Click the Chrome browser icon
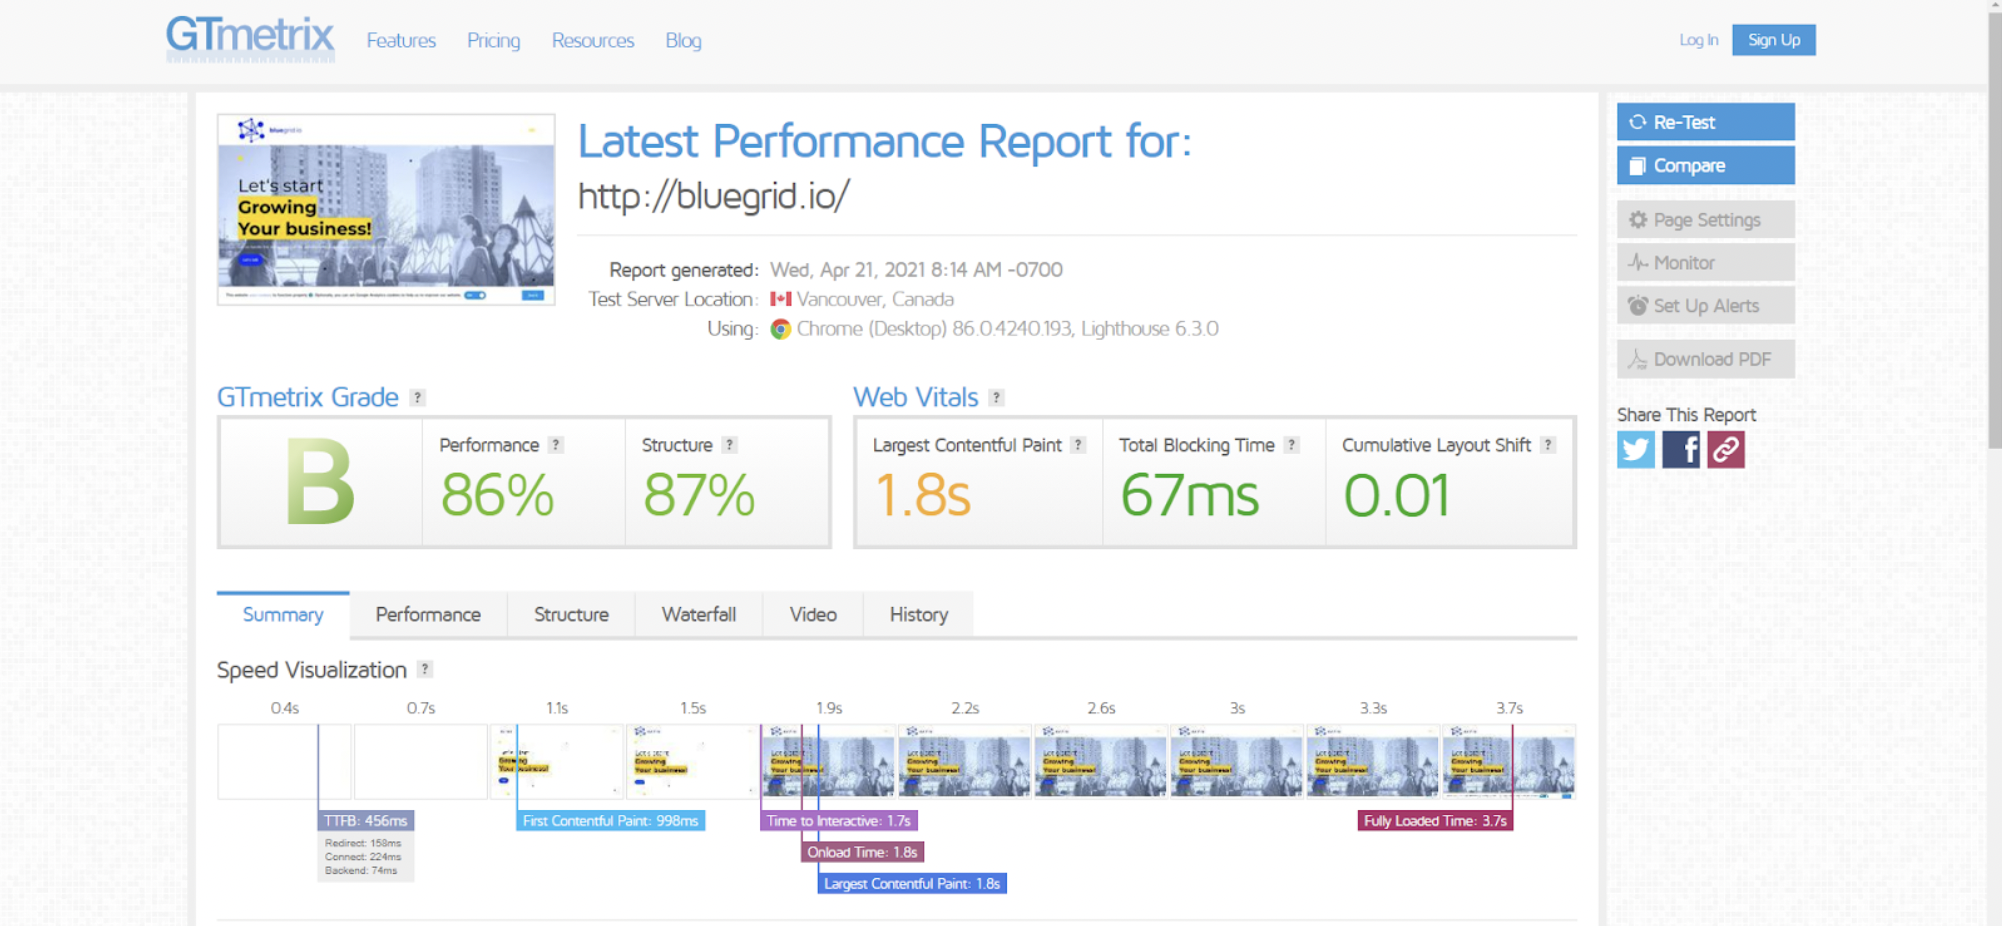2002x926 pixels. coord(780,329)
